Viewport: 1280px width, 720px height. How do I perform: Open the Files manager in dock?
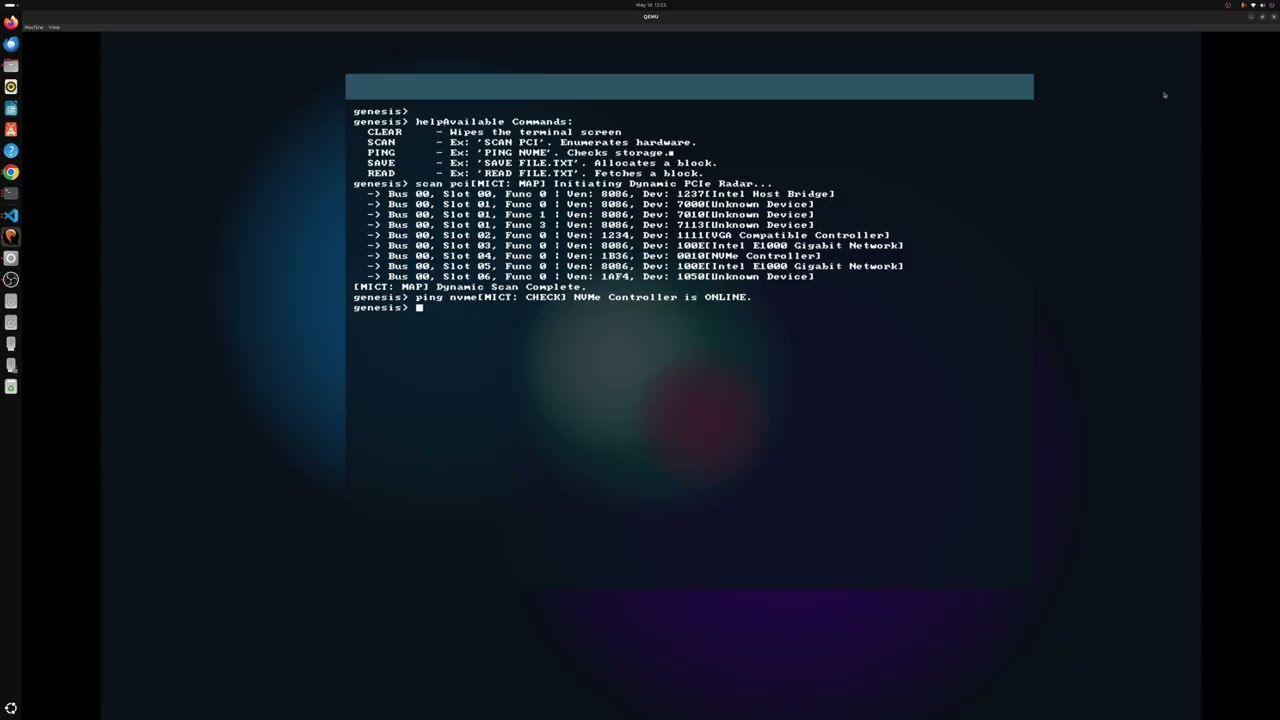click(x=11, y=65)
